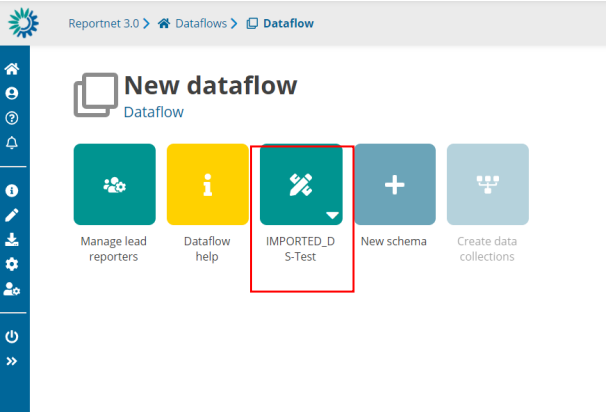Open the home icon in left sidebar
This screenshot has width=608, height=412.
pos(12,69)
